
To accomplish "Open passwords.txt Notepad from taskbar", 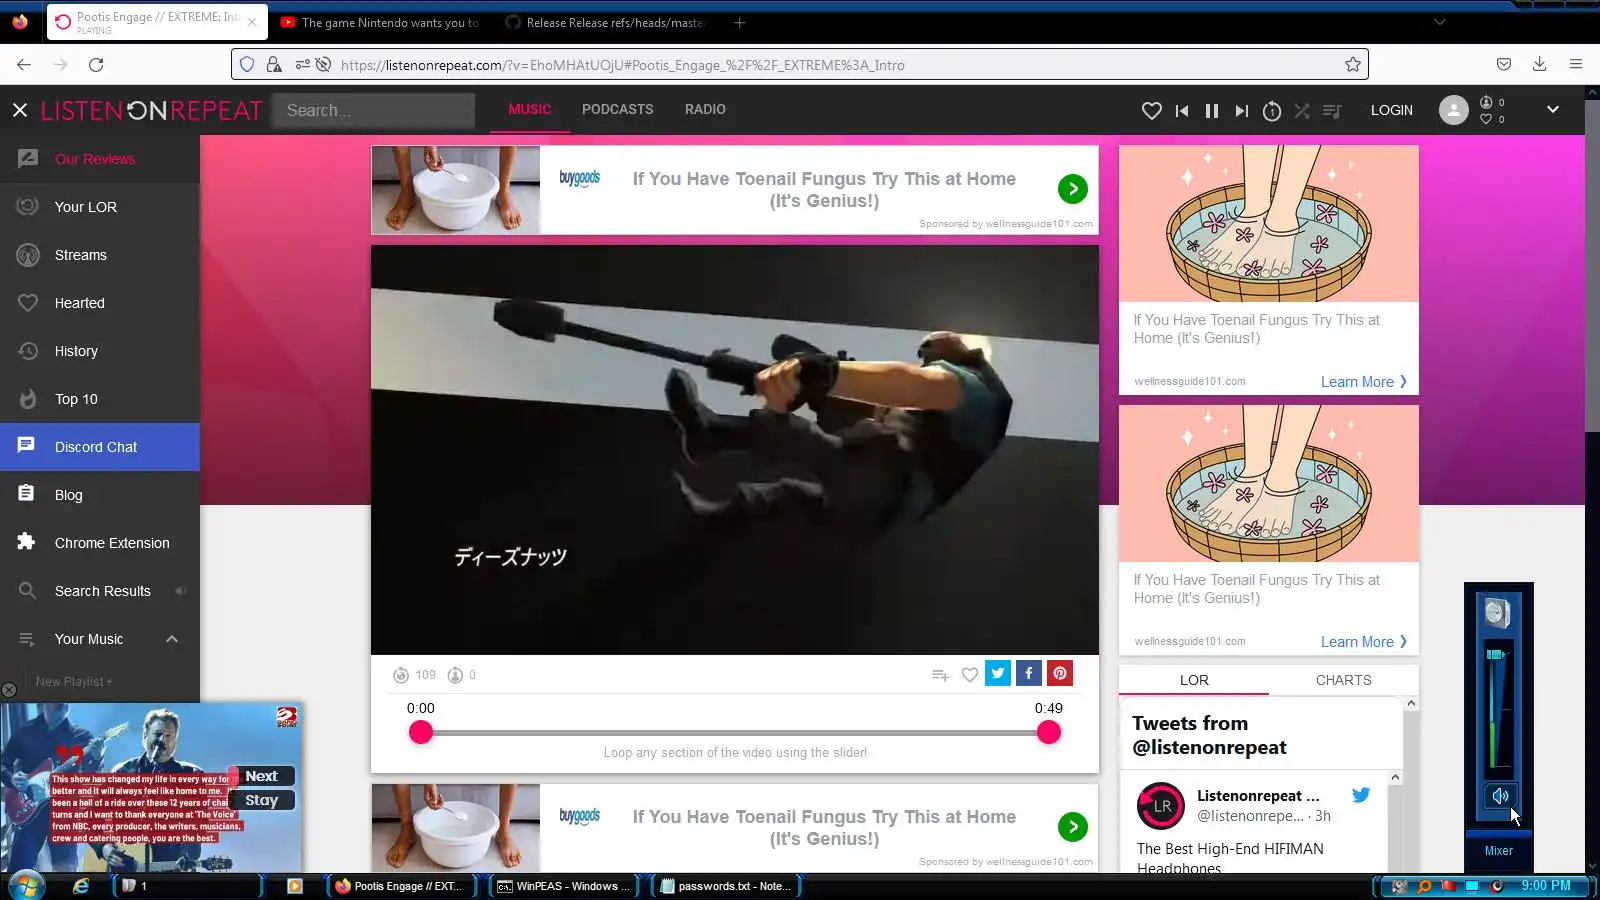I will 727,886.
